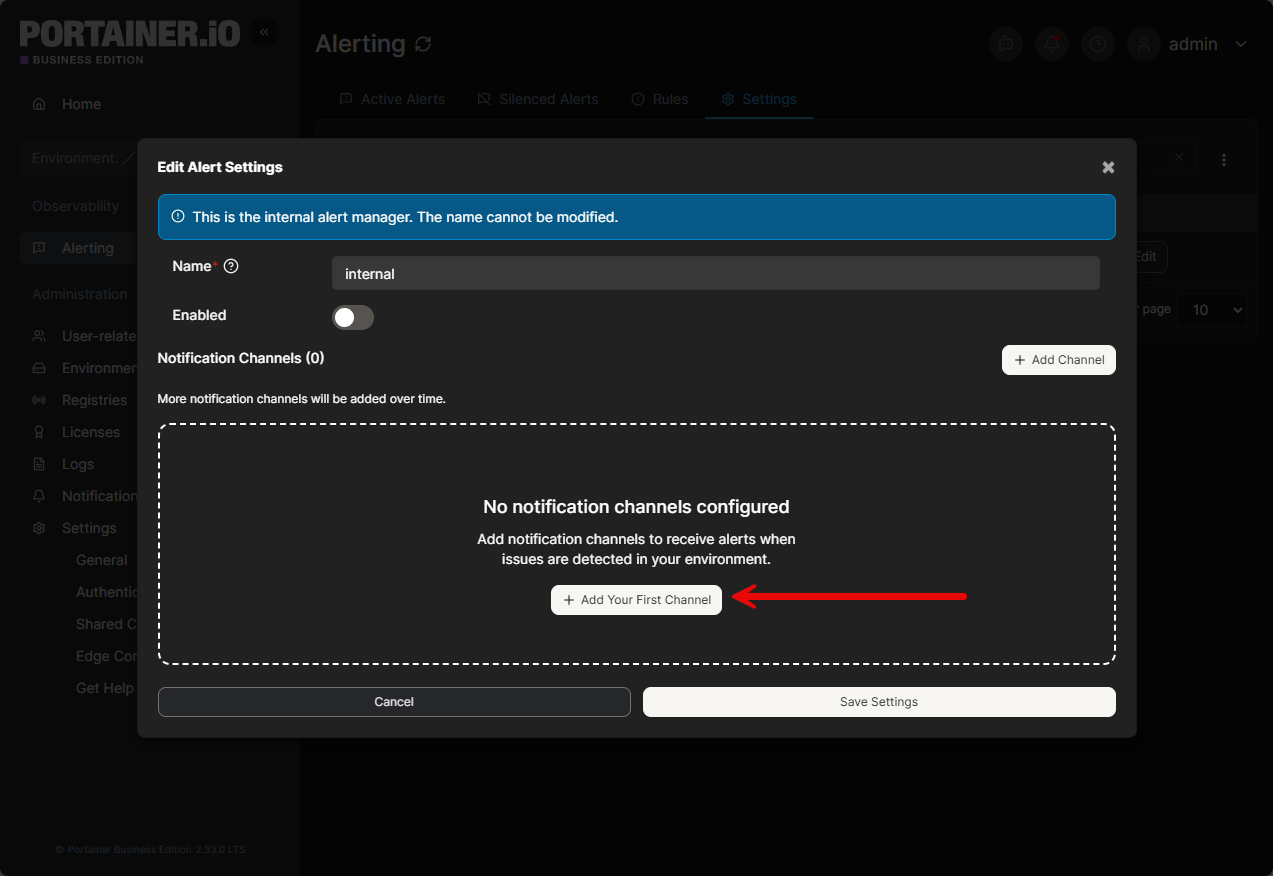Switch to the Silenced Alerts tab
This screenshot has width=1273, height=876.
537,99
